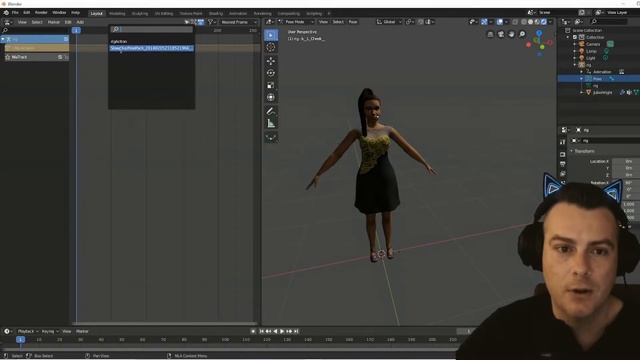Toggle X-ray icon in viewport header
The width and height of the screenshot is (640, 360).
(516, 22)
